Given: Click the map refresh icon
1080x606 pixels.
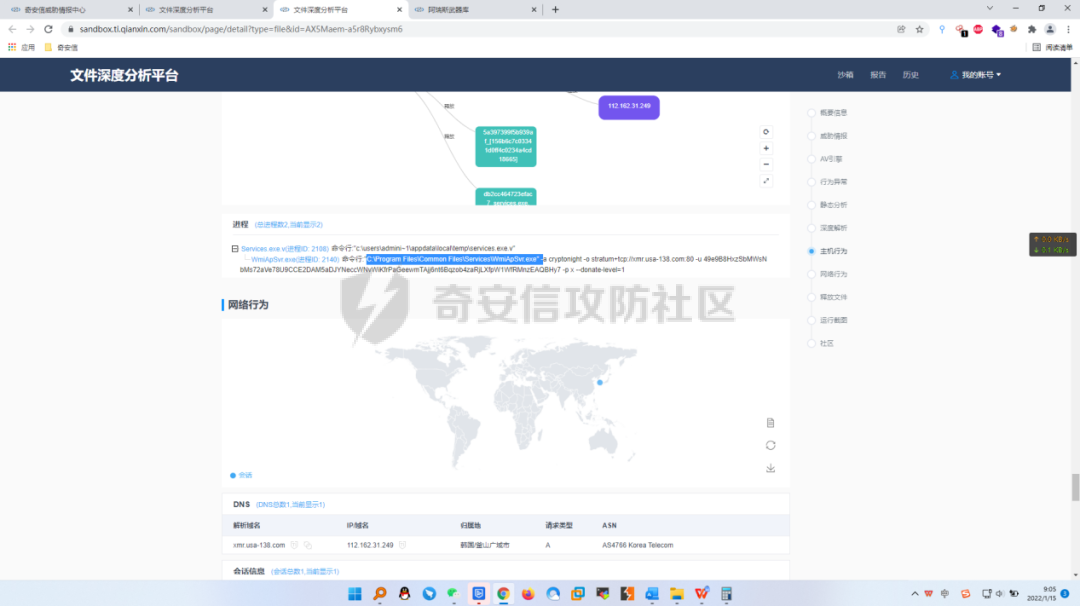Looking at the screenshot, I should coord(770,445).
